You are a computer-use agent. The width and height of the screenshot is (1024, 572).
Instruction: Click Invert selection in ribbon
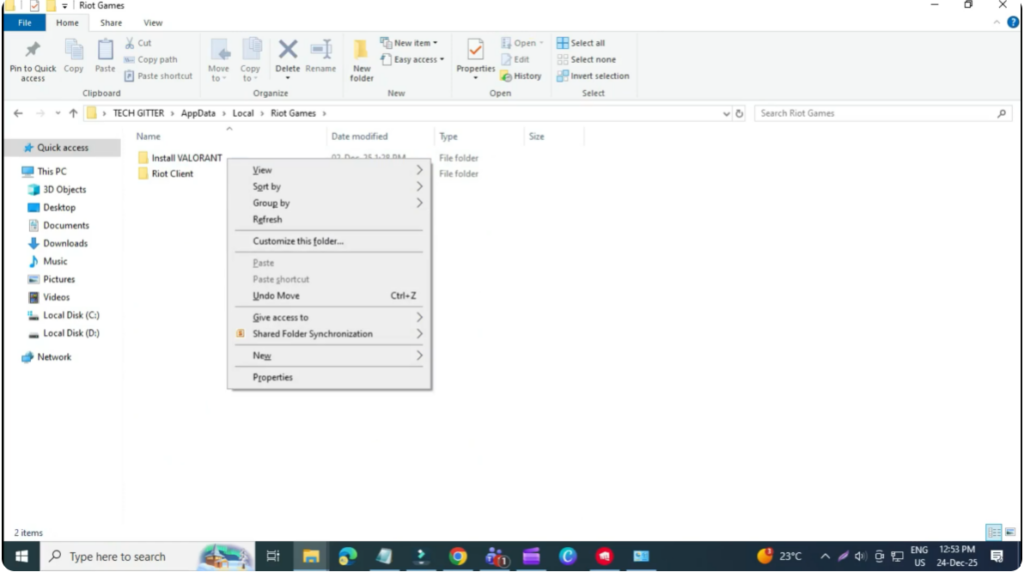593,76
